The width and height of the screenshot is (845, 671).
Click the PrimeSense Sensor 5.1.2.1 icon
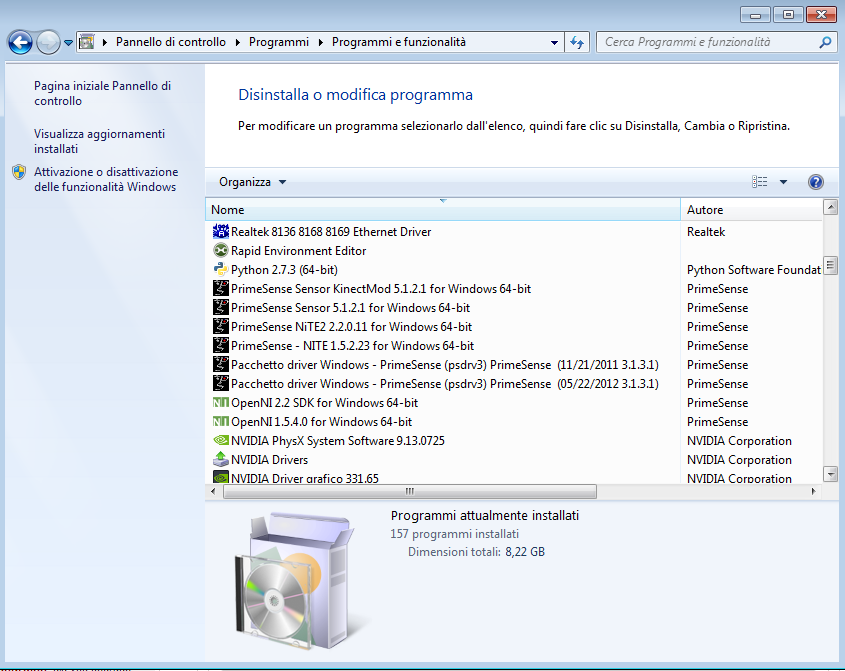coord(221,307)
